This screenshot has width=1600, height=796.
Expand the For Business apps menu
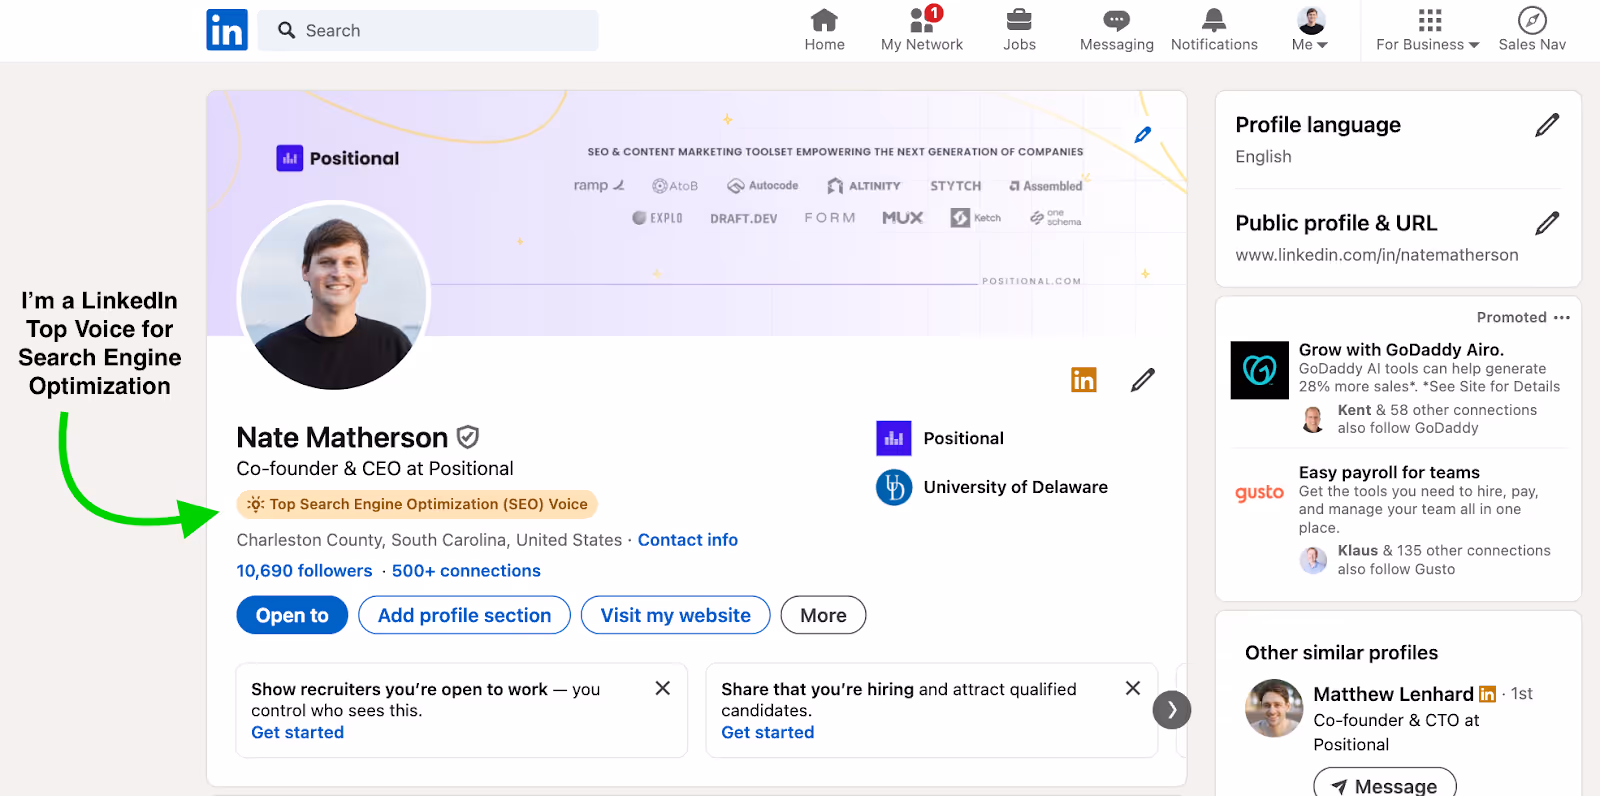pyautogui.click(x=1428, y=30)
